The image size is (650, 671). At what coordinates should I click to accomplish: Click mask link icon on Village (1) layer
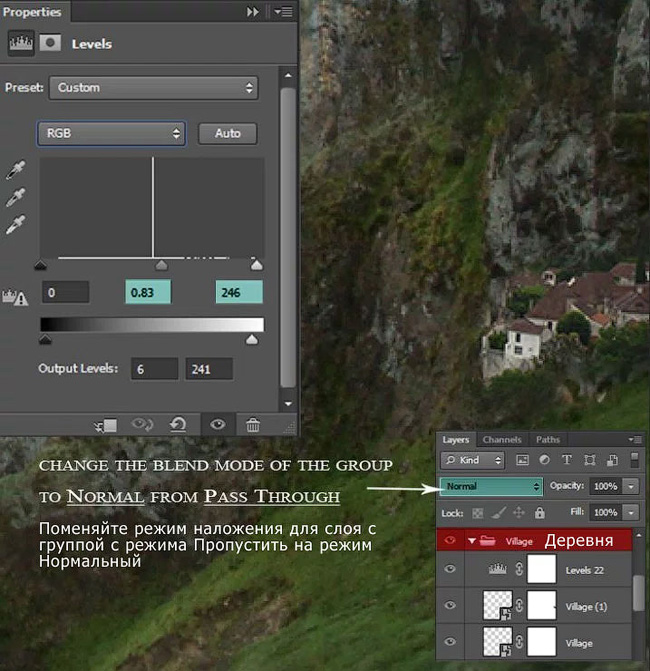[519, 606]
